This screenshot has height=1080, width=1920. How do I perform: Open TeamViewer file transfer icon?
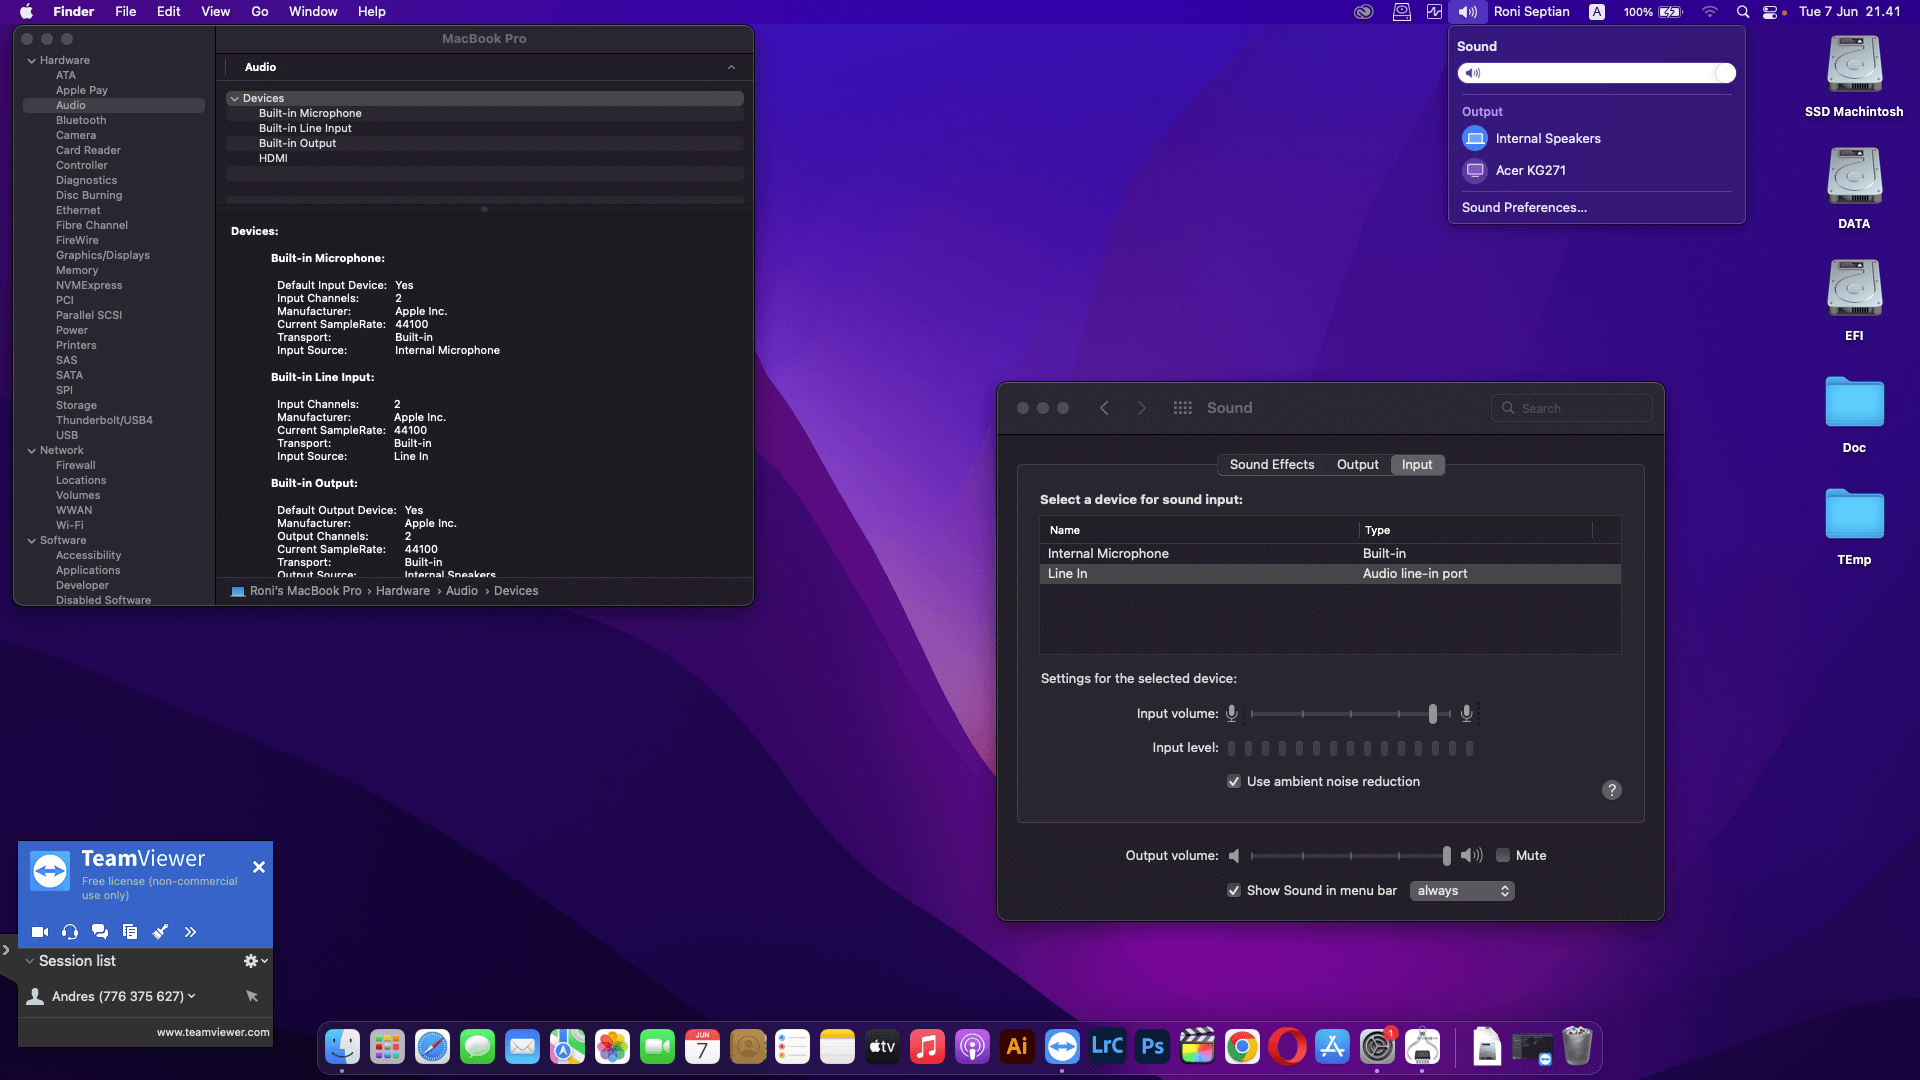[130, 932]
